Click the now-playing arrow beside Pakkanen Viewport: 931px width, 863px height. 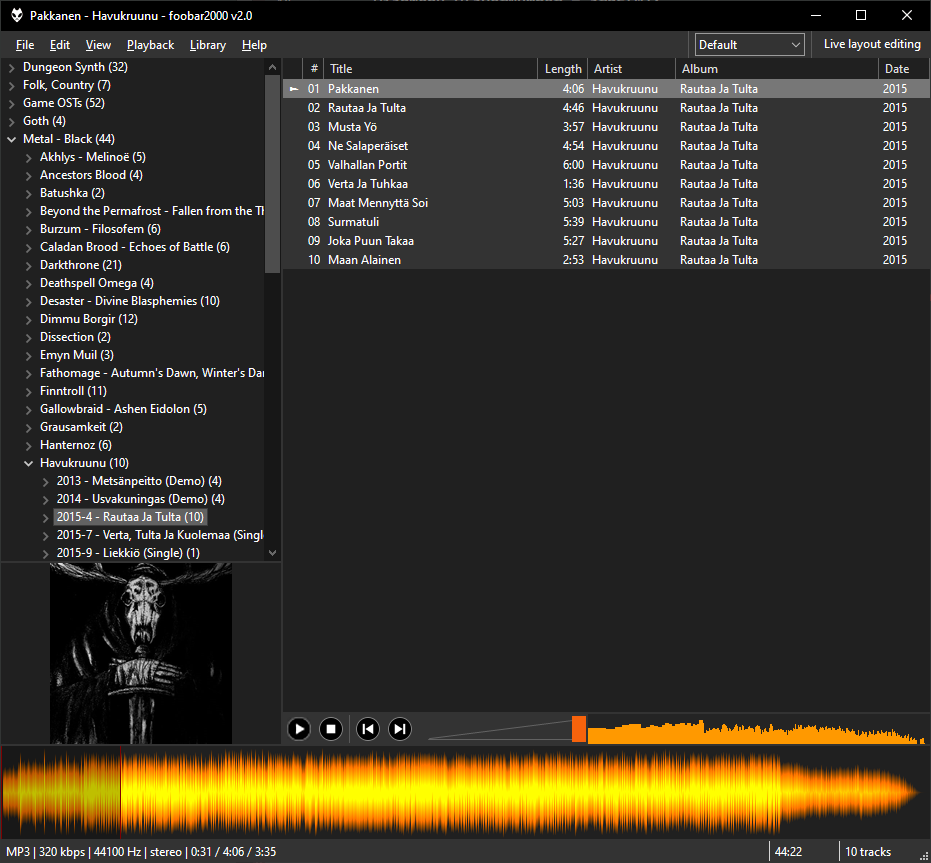coord(294,89)
